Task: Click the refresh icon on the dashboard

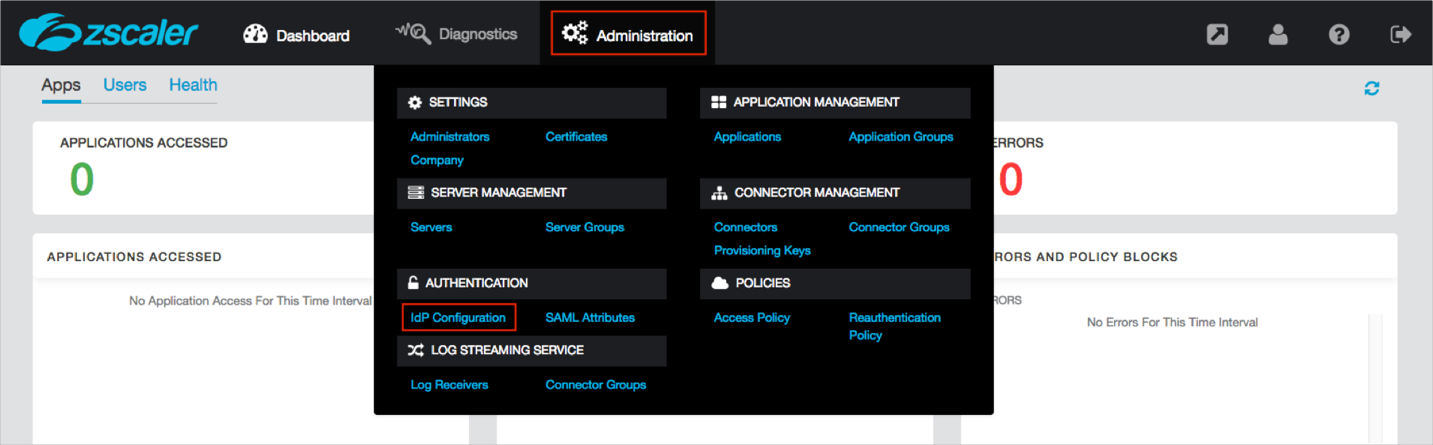Action: [x=1371, y=88]
